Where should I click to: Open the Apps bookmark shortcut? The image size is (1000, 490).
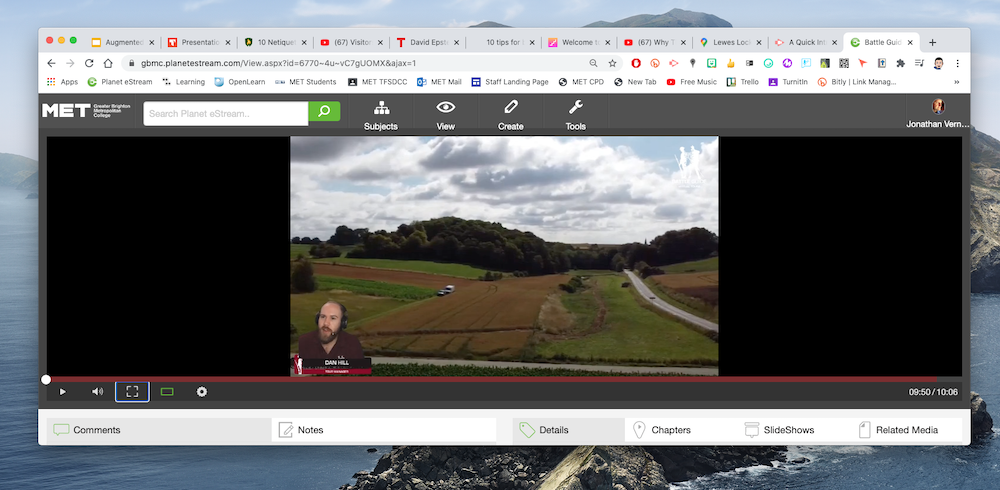(62, 82)
